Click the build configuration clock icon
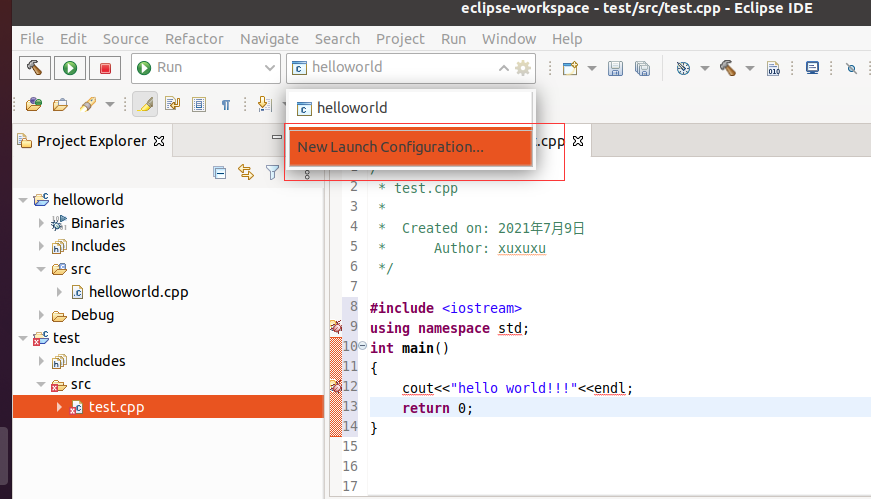The image size is (871, 499). point(683,68)
